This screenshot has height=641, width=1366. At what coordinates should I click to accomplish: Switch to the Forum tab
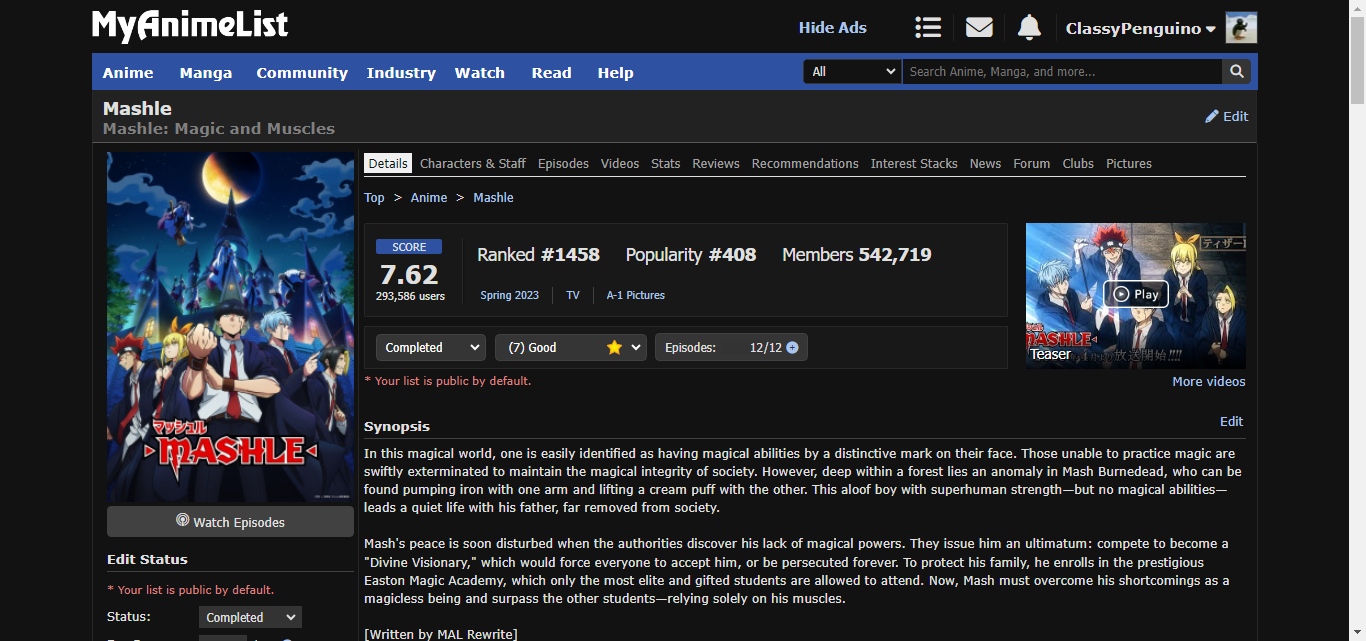click(1032, 163)
